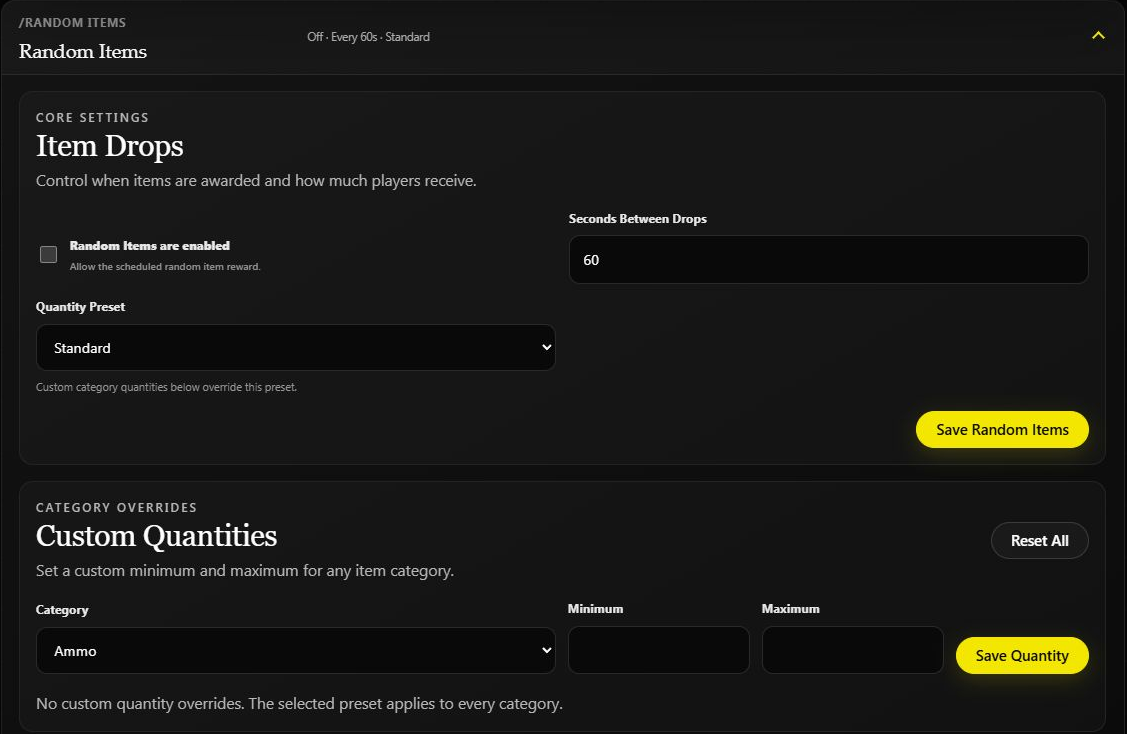Click the 'CATEGORY OVERRIDES' section label

coord(116,508)
